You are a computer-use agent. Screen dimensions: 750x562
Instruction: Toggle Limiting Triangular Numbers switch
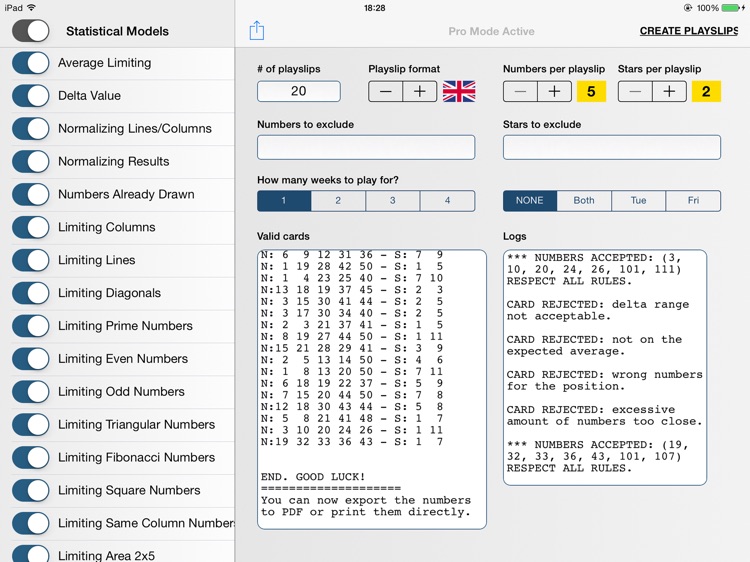pos(31,425)
